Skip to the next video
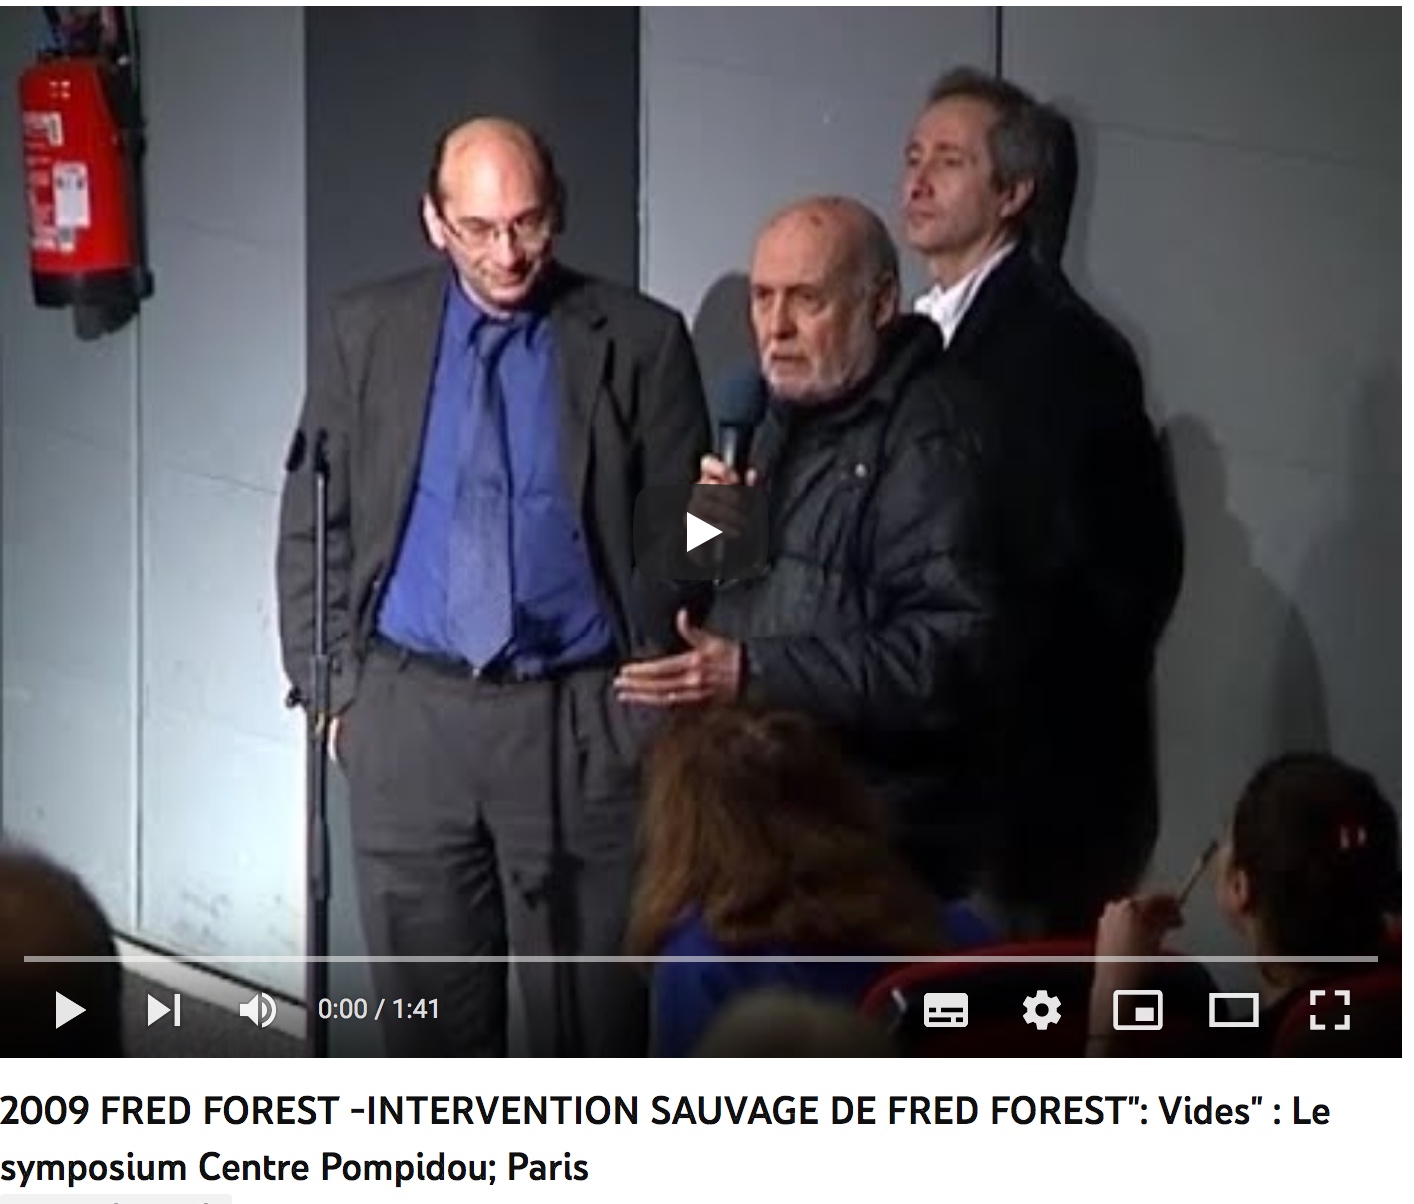 [164, 1010]
